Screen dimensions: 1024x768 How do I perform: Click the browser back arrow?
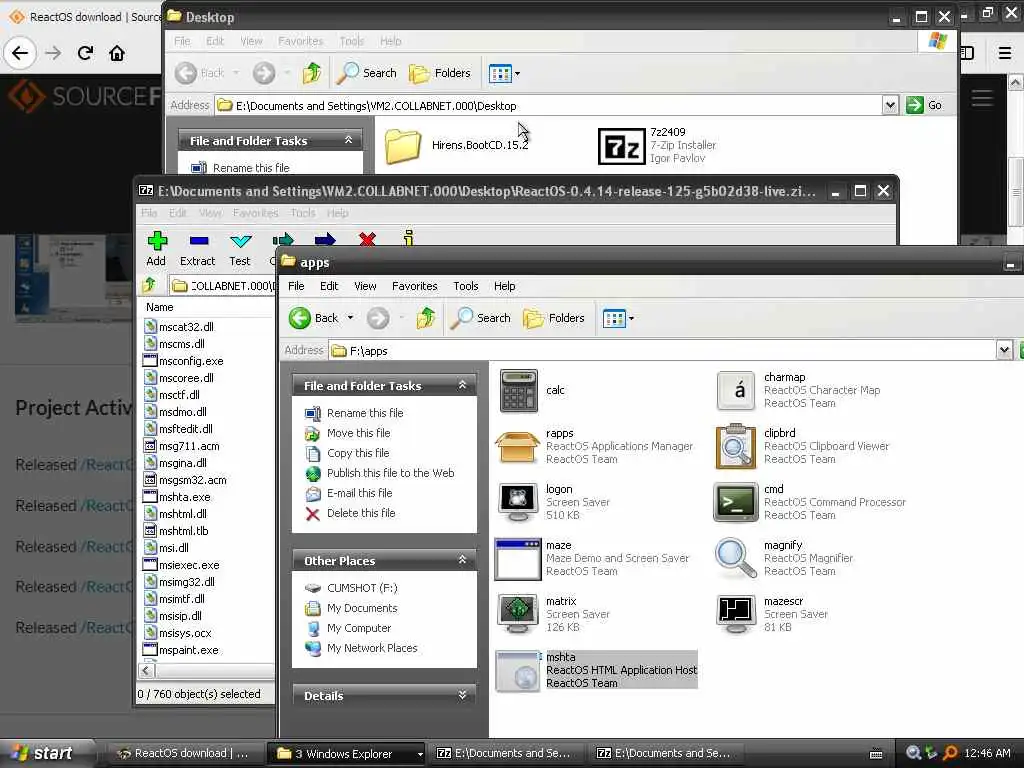pyautogui.click(x=20, y=53)
